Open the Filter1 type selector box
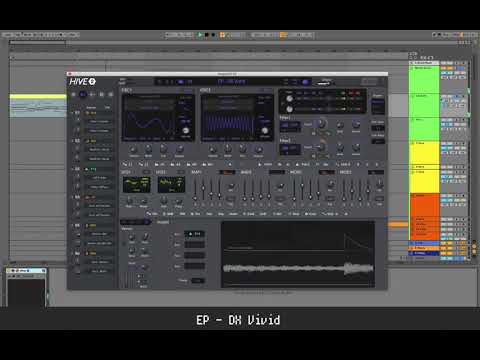Screen dimensions: 480x360 (290, 126)
